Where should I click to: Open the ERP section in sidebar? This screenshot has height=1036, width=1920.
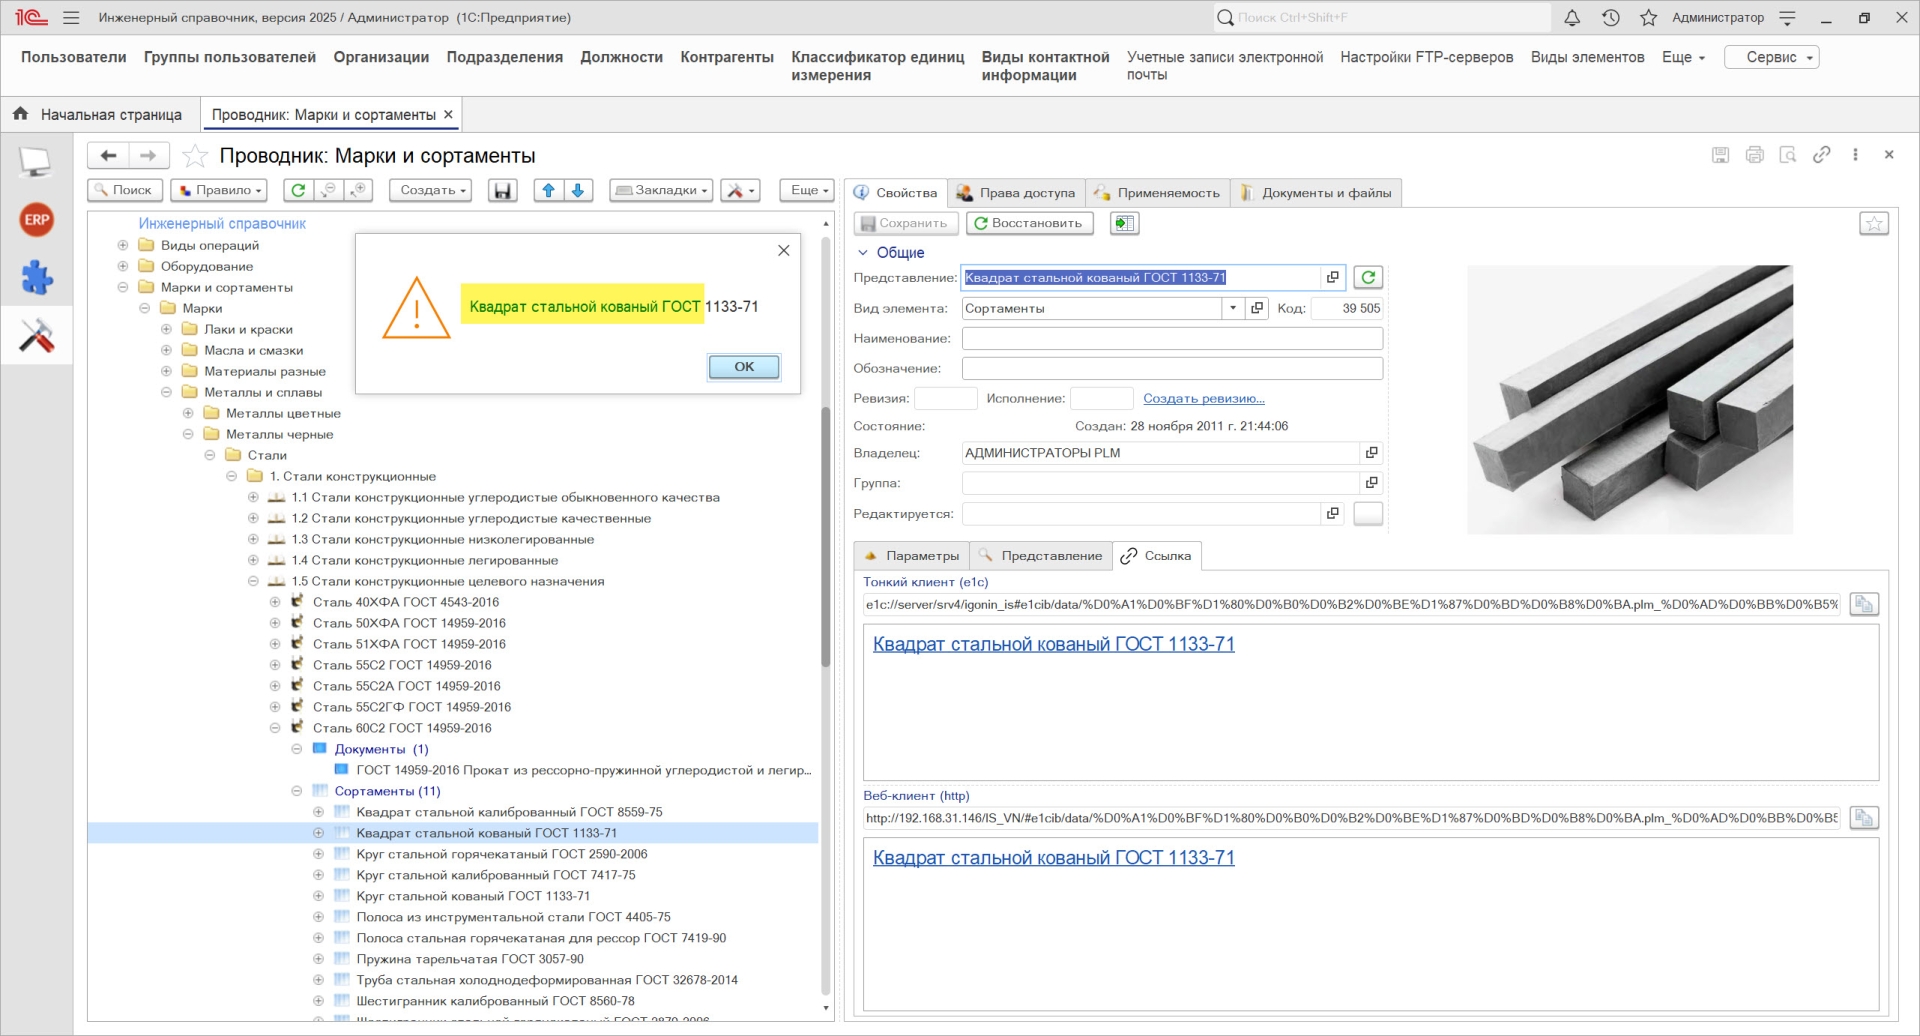(x=37, y=220)
